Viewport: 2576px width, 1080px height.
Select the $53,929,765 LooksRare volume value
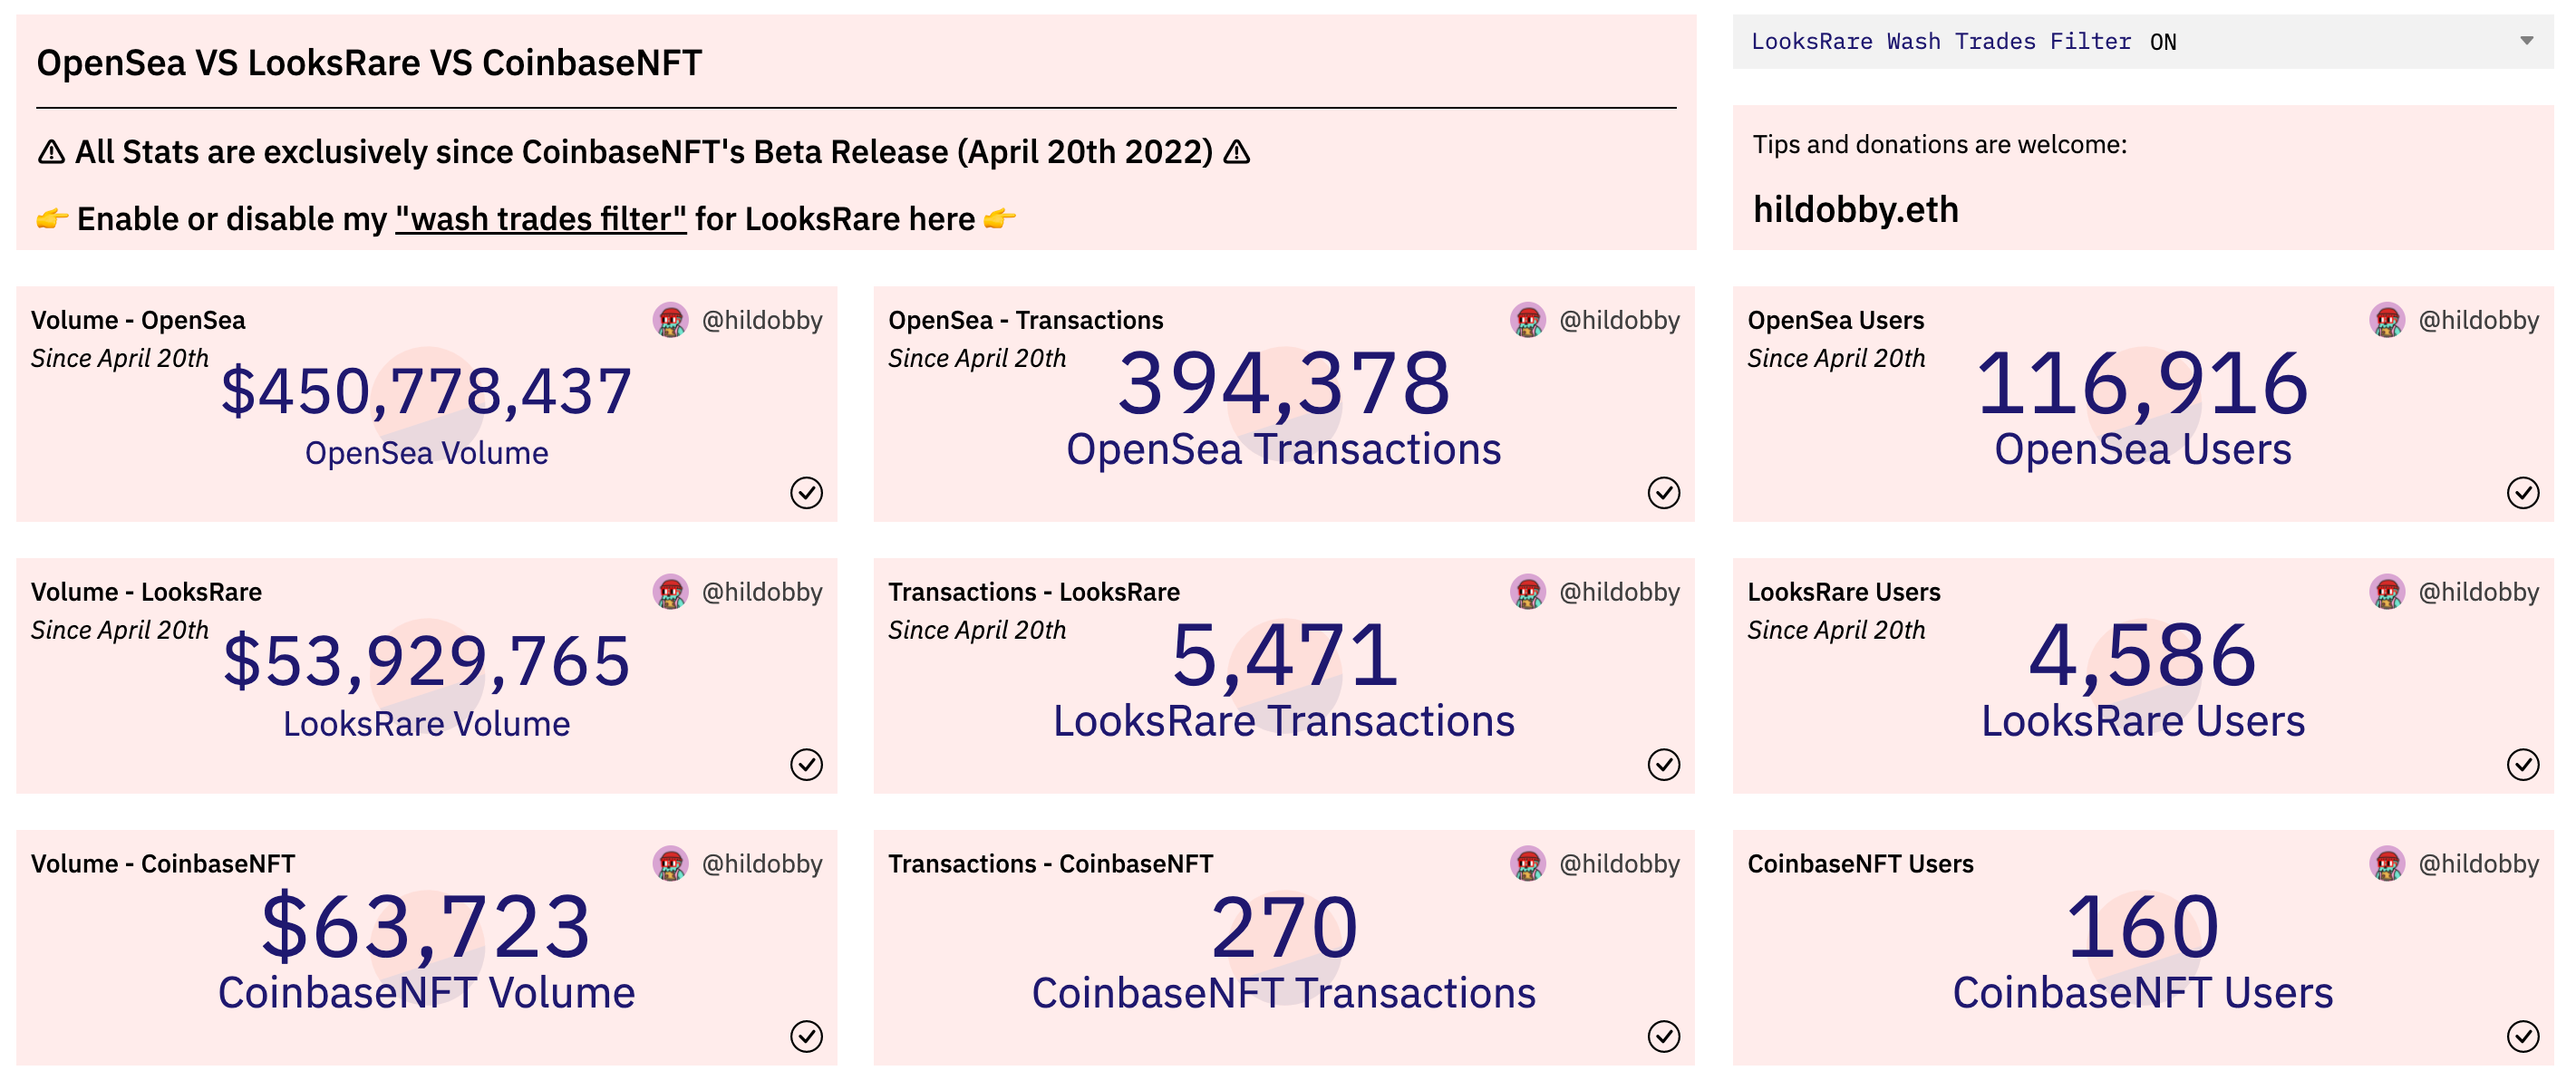pos(427,662)
